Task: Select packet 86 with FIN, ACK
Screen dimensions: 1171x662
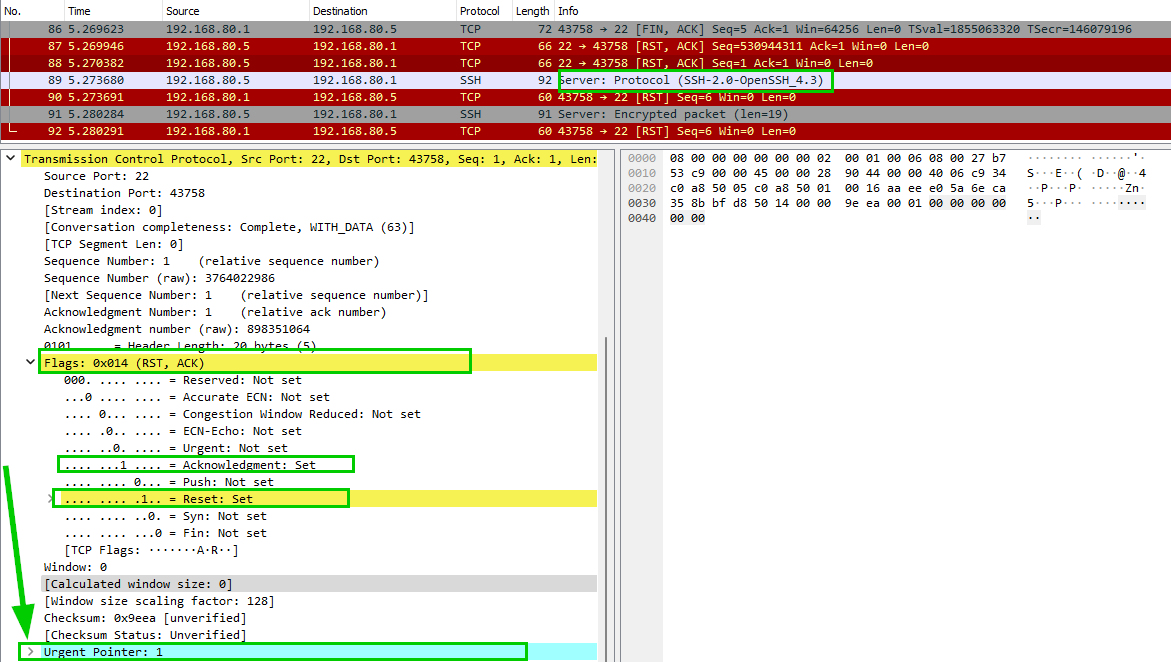Action: (x=300, y=29)
